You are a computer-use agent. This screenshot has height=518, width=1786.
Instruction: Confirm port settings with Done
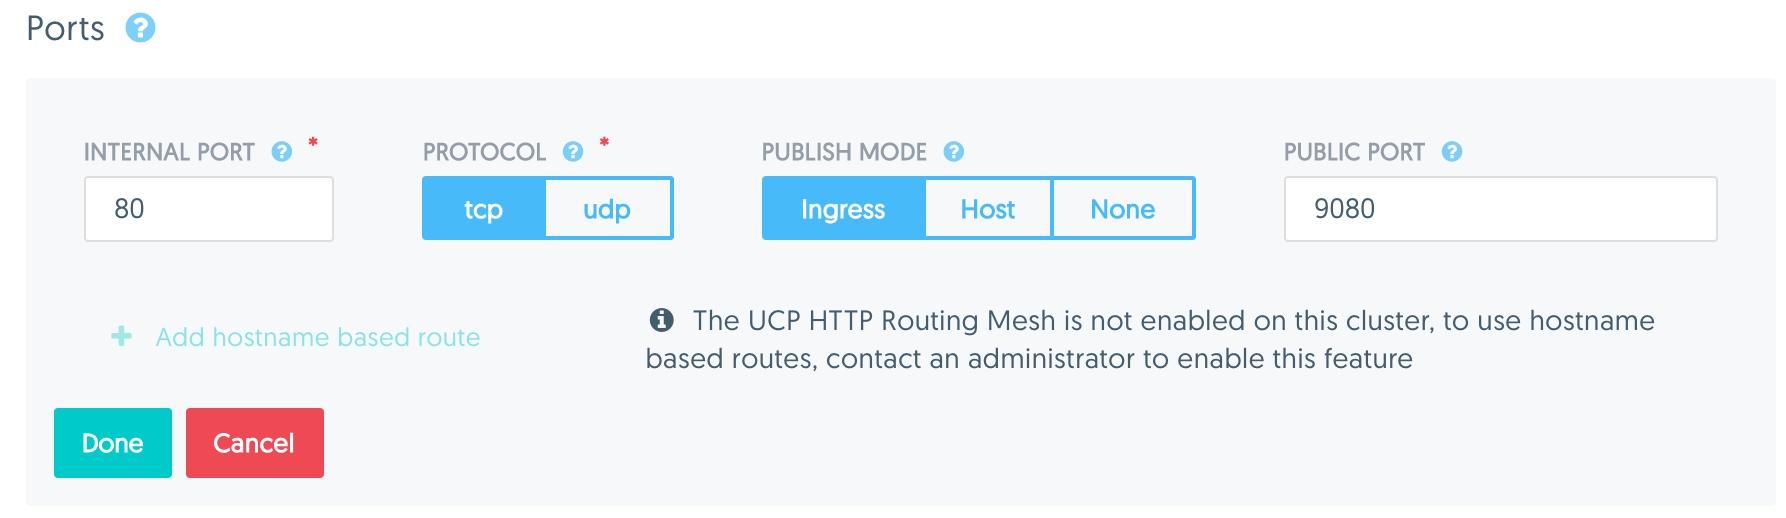(113, 442)
